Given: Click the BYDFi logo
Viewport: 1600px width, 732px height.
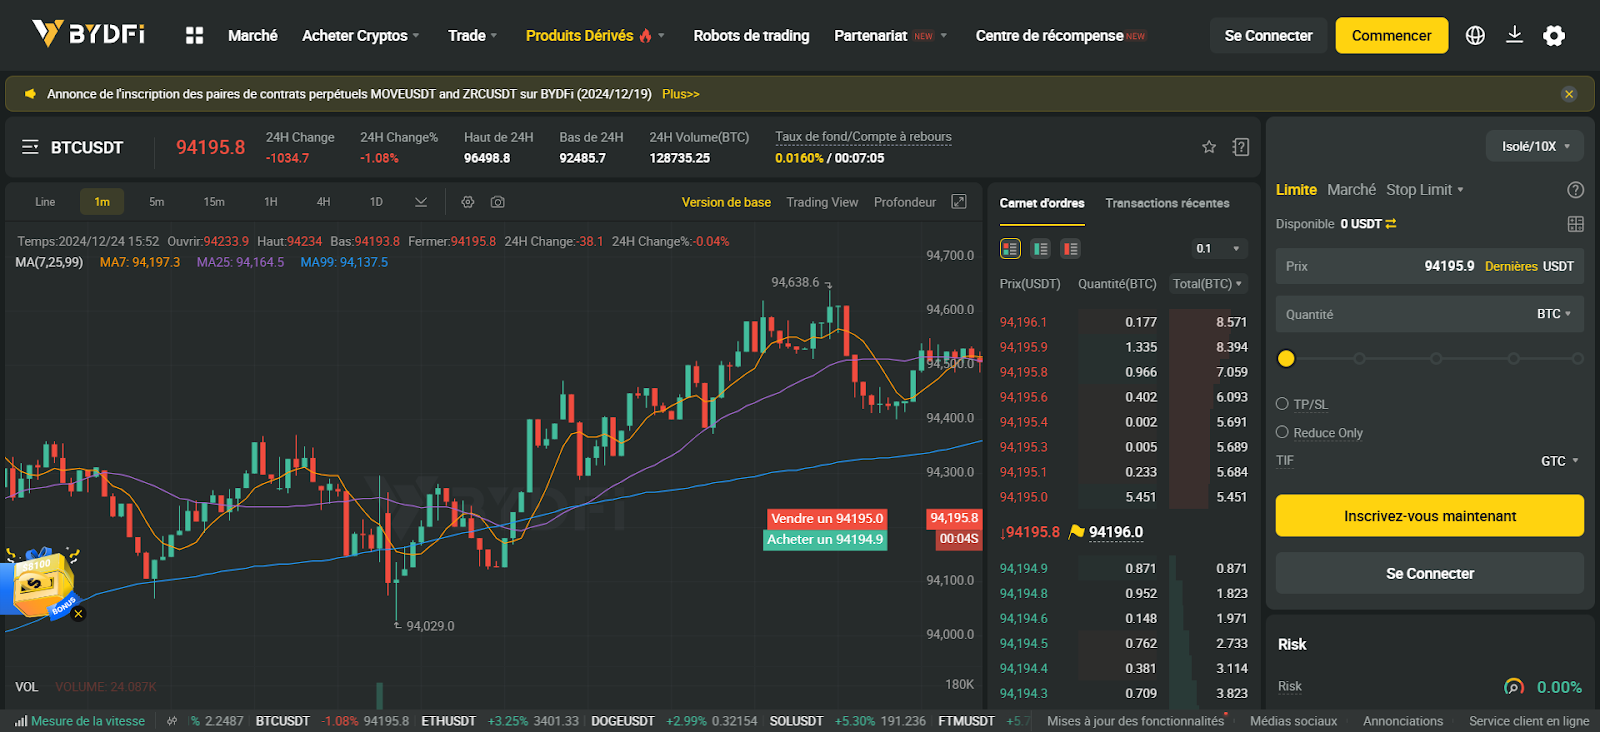Looking at the screenshot, I should (x=88, y=34).
